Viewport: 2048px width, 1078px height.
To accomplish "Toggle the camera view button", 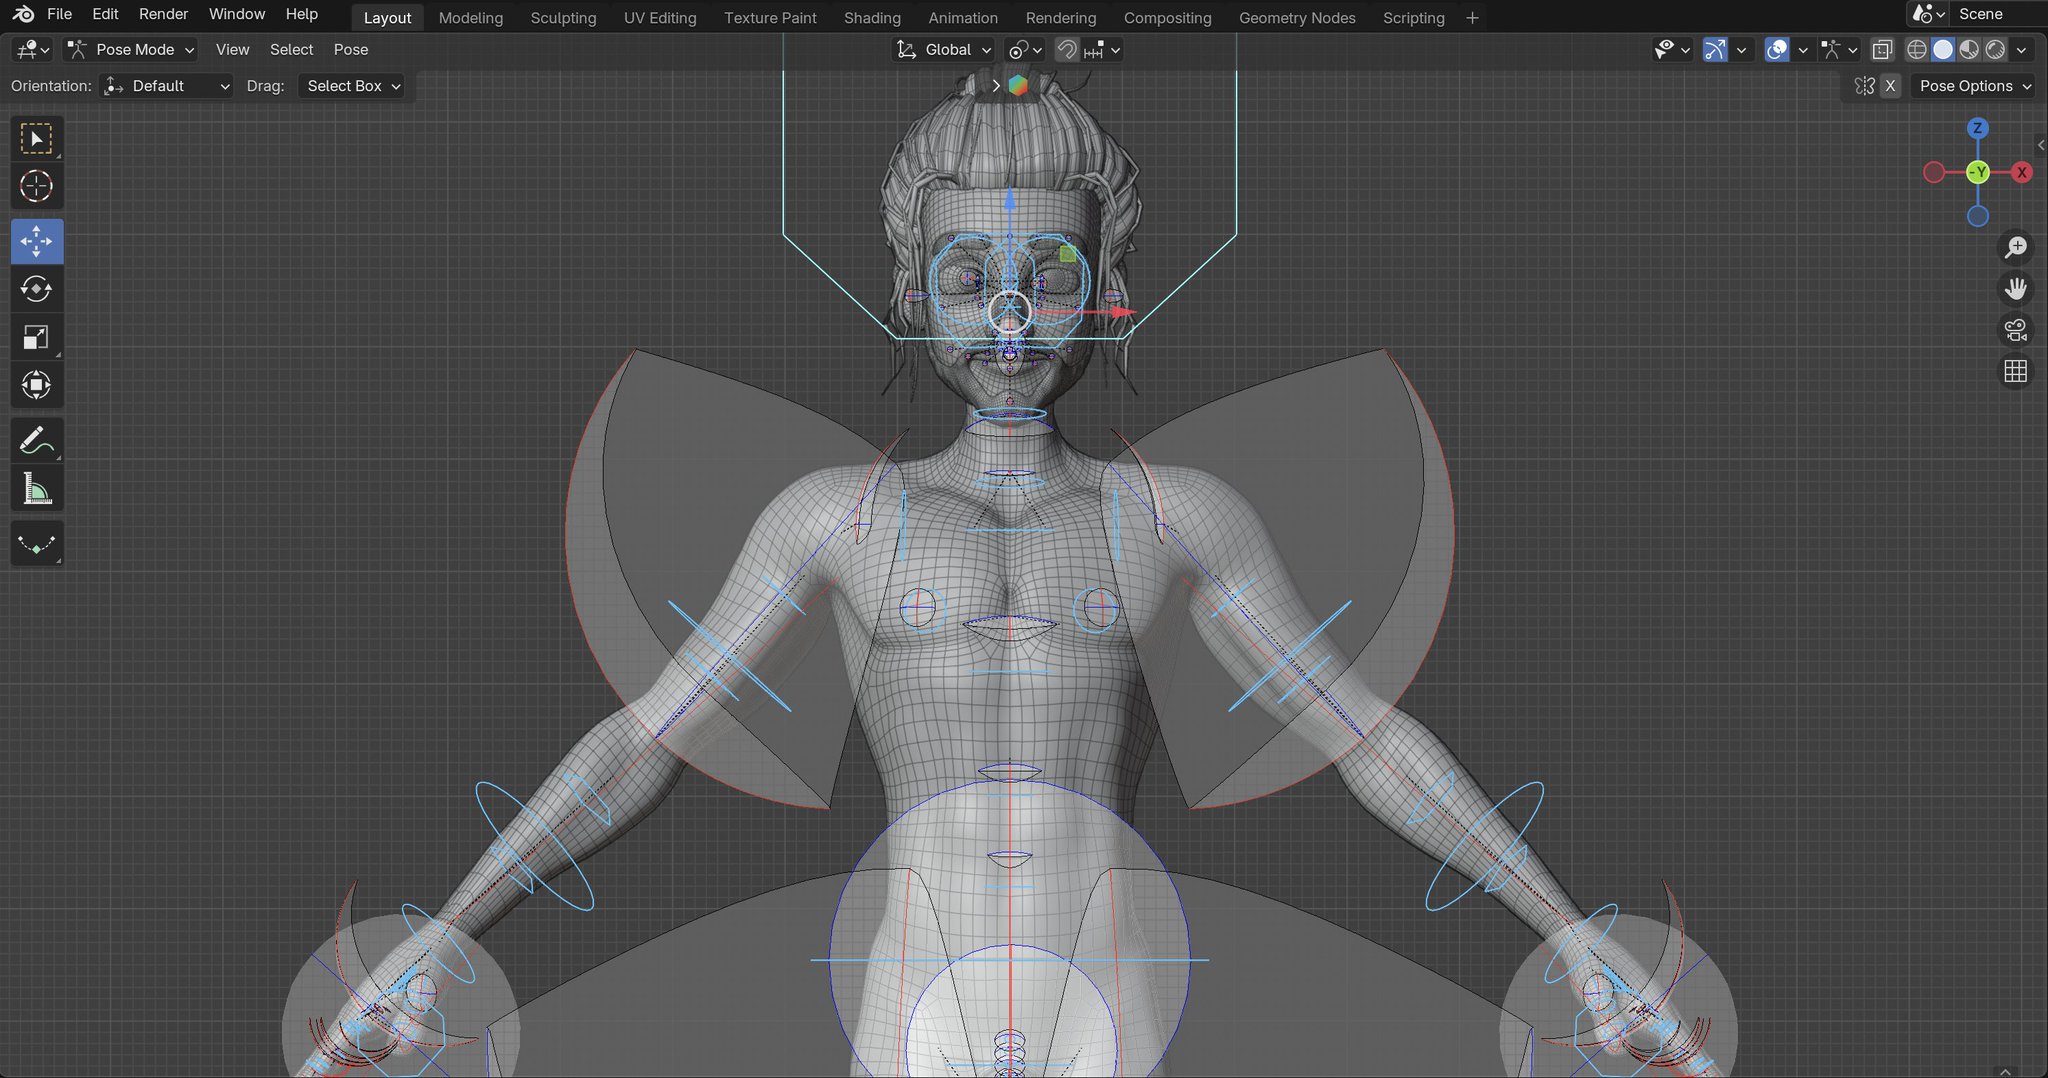I will 2016,330.
